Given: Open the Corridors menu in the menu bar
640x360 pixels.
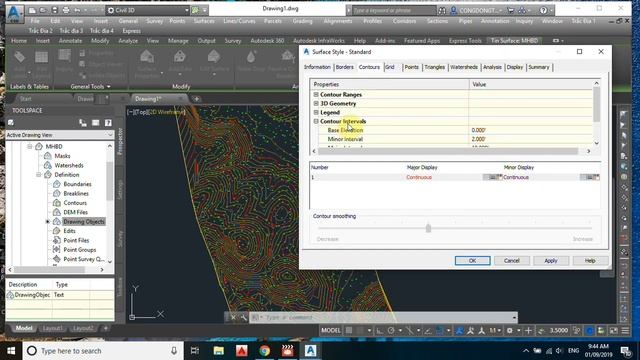Looking at the screenshot, I should click(404, 21).
